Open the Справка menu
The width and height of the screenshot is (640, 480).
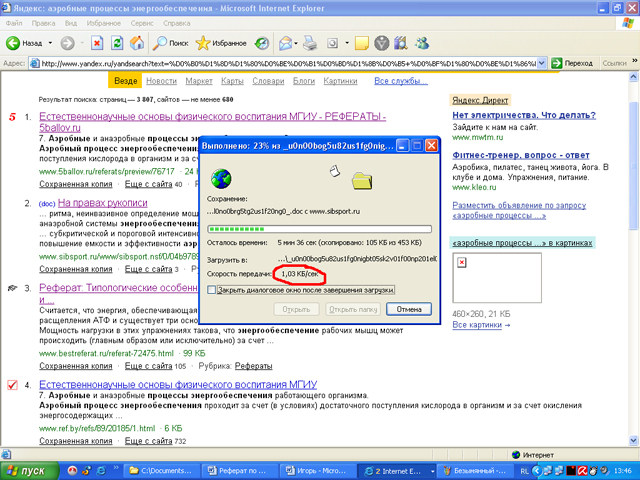point(177,23)
